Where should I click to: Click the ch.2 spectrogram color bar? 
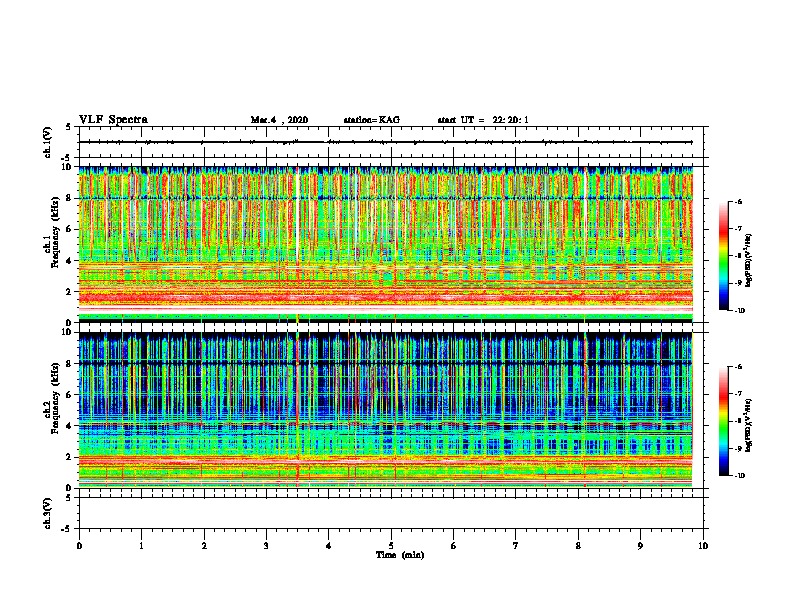[x=723, y=421]
